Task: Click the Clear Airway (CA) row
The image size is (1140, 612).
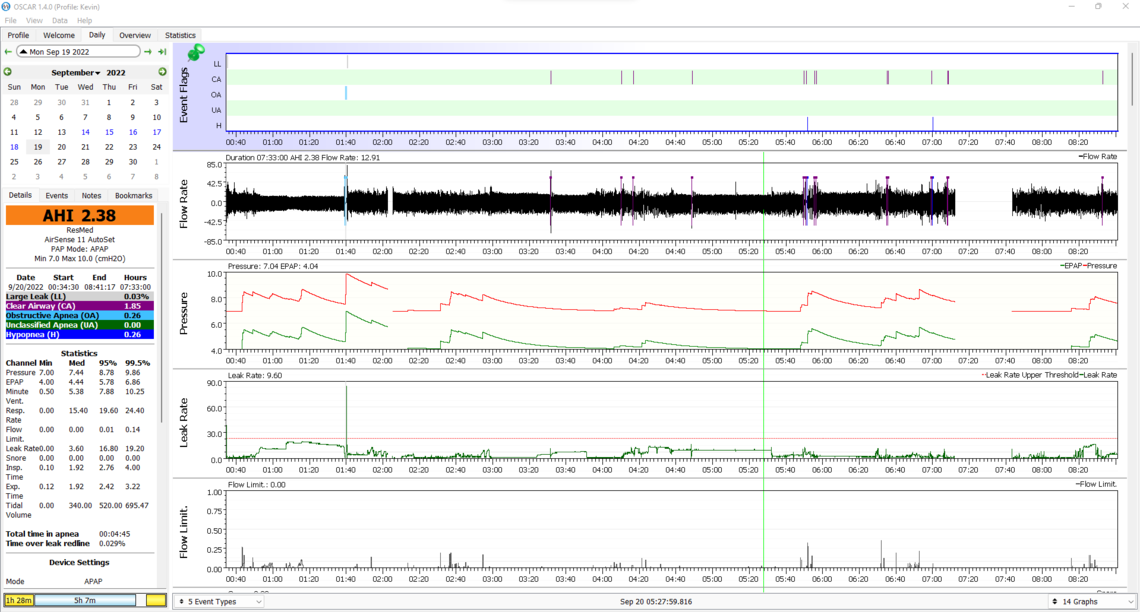Action: pos(79,306)
